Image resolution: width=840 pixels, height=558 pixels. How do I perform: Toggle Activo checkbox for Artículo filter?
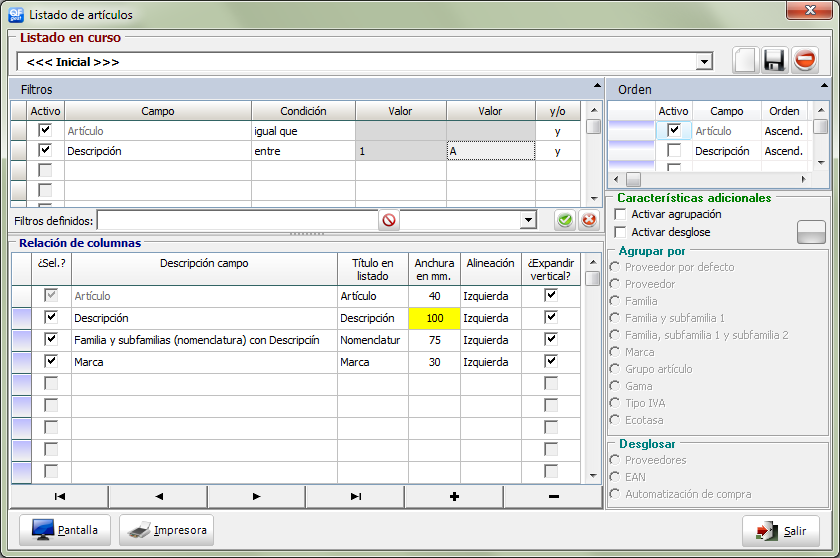point(45,130)
